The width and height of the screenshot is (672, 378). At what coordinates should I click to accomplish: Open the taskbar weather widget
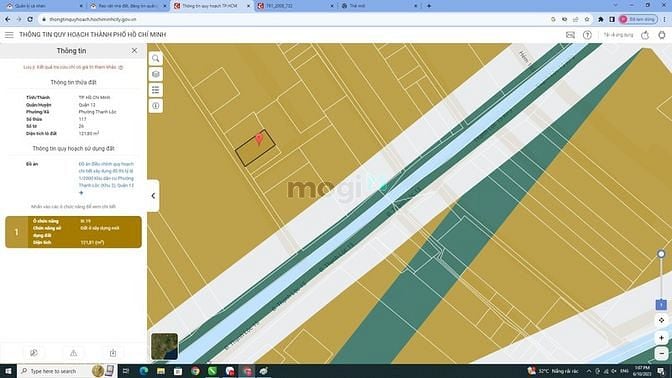[553, 371]
